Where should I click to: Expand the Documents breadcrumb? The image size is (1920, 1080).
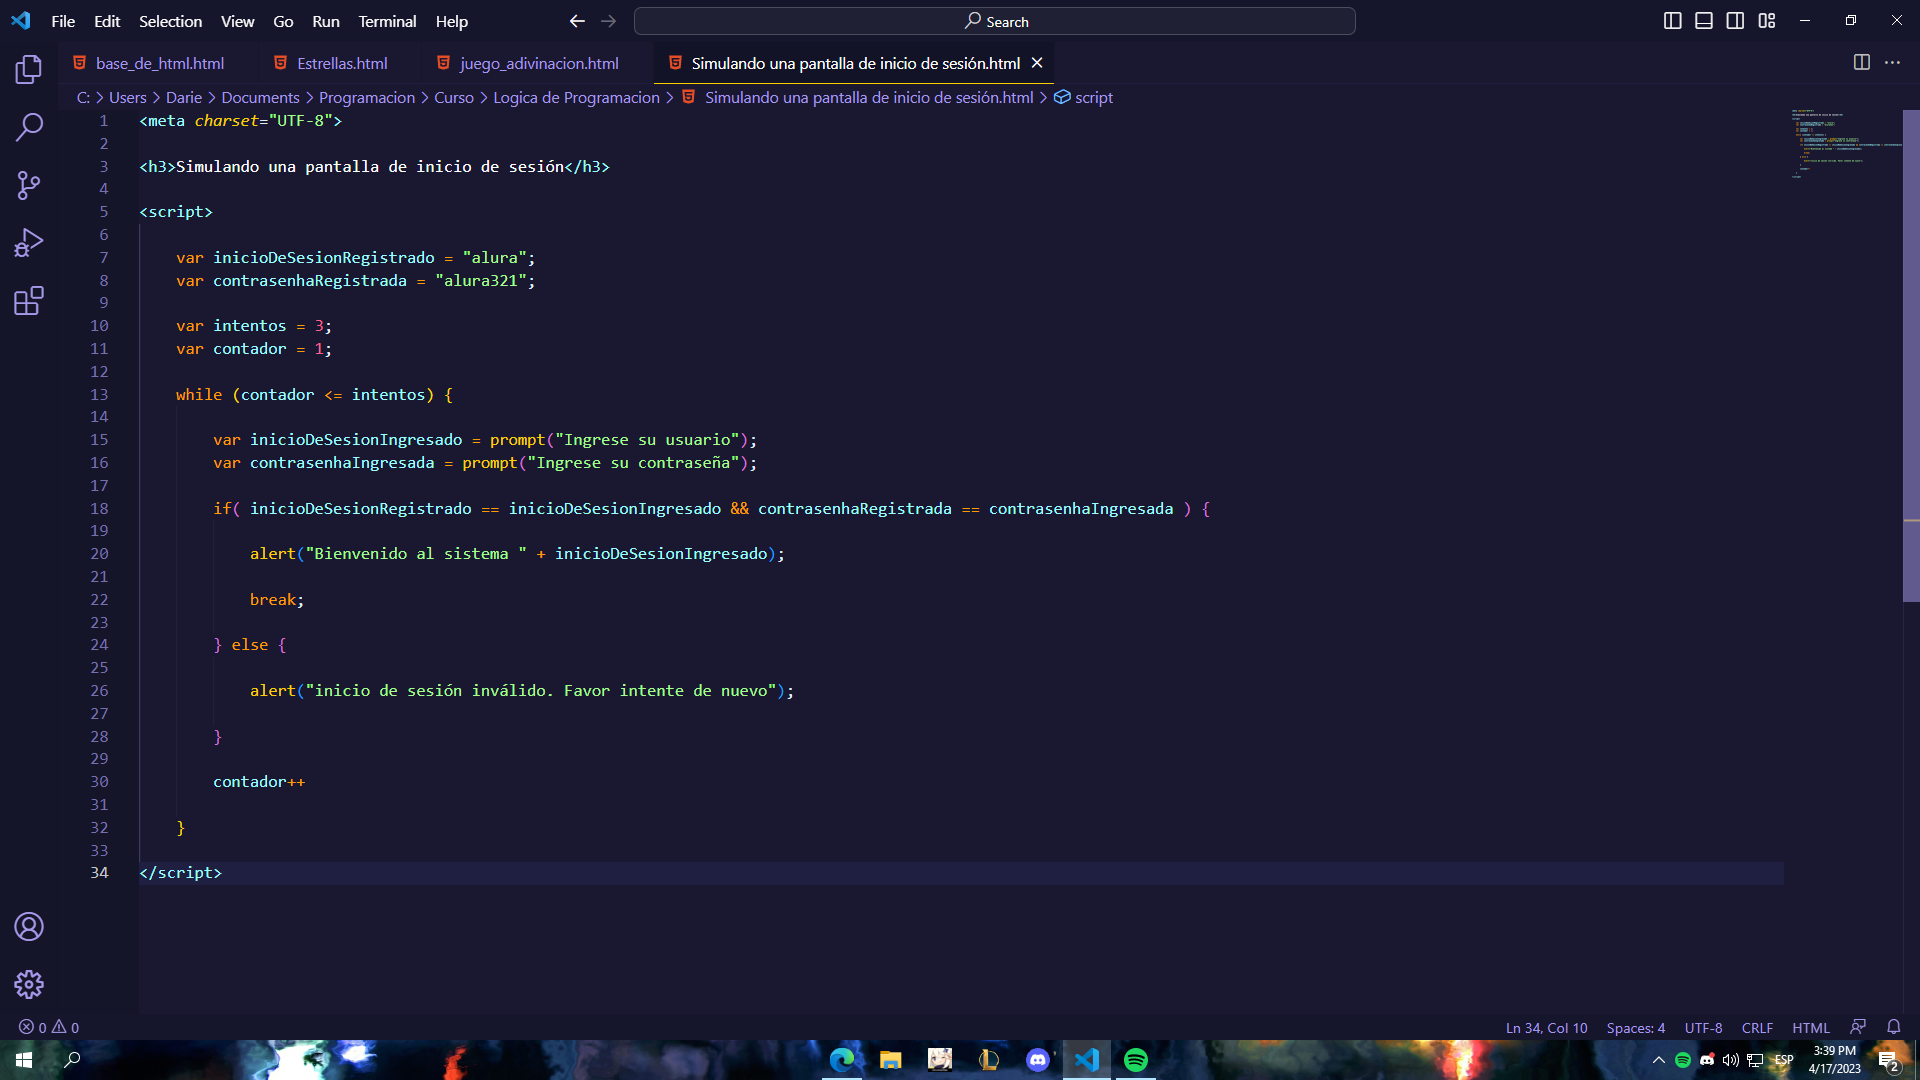260,97
